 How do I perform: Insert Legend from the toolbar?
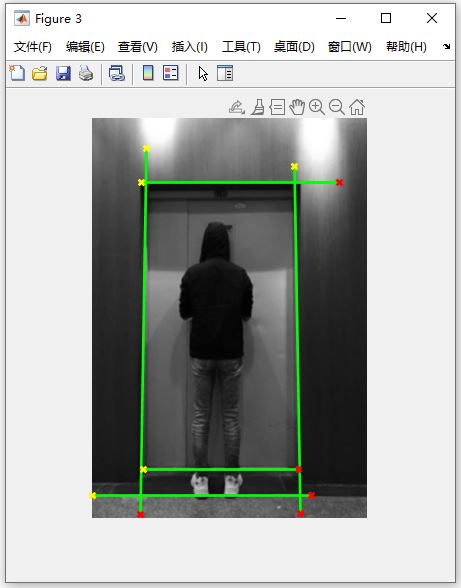pyautogui.click(x=171, y=73)
